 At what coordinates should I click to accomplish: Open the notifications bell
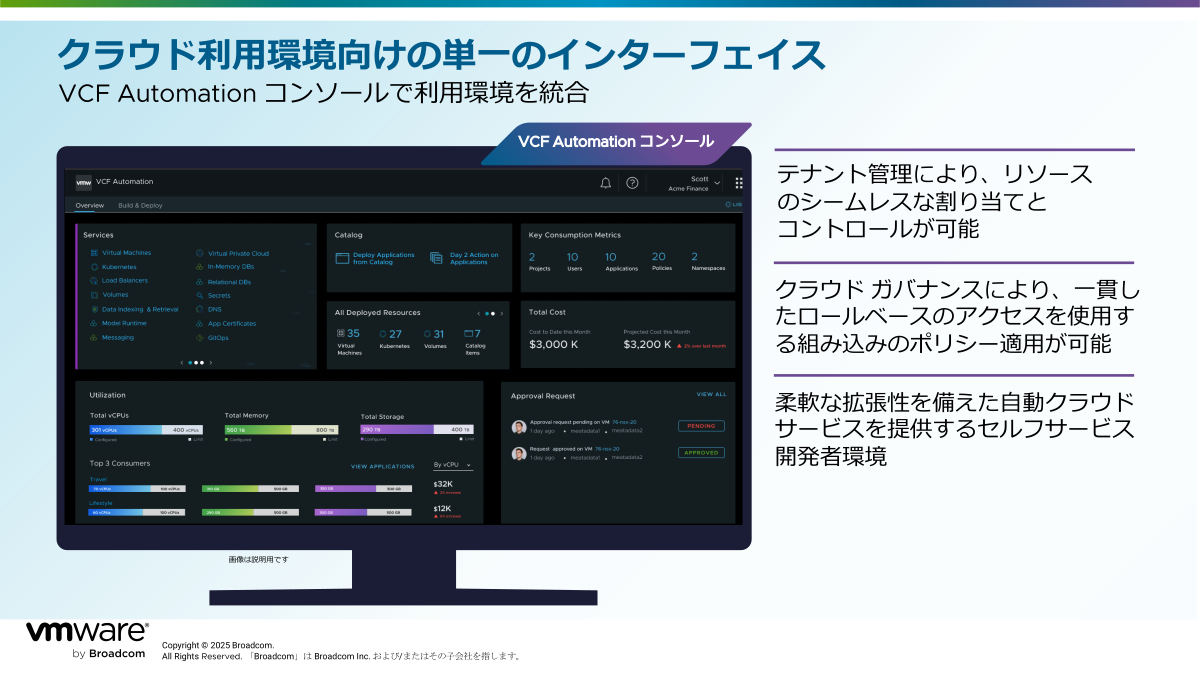click(x=606, y=183)
